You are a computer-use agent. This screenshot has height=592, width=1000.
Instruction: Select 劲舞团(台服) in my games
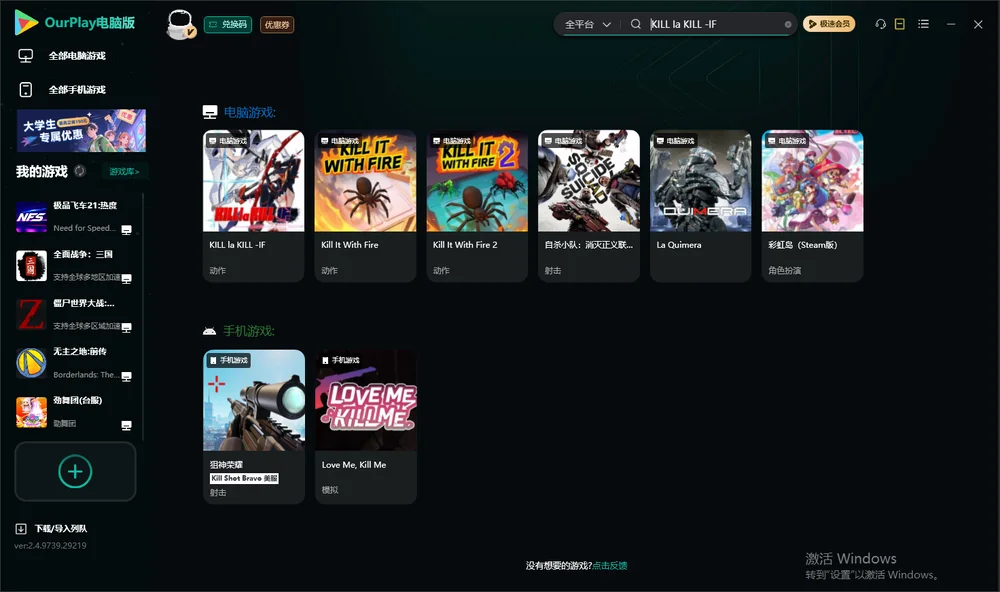point(75,412)
